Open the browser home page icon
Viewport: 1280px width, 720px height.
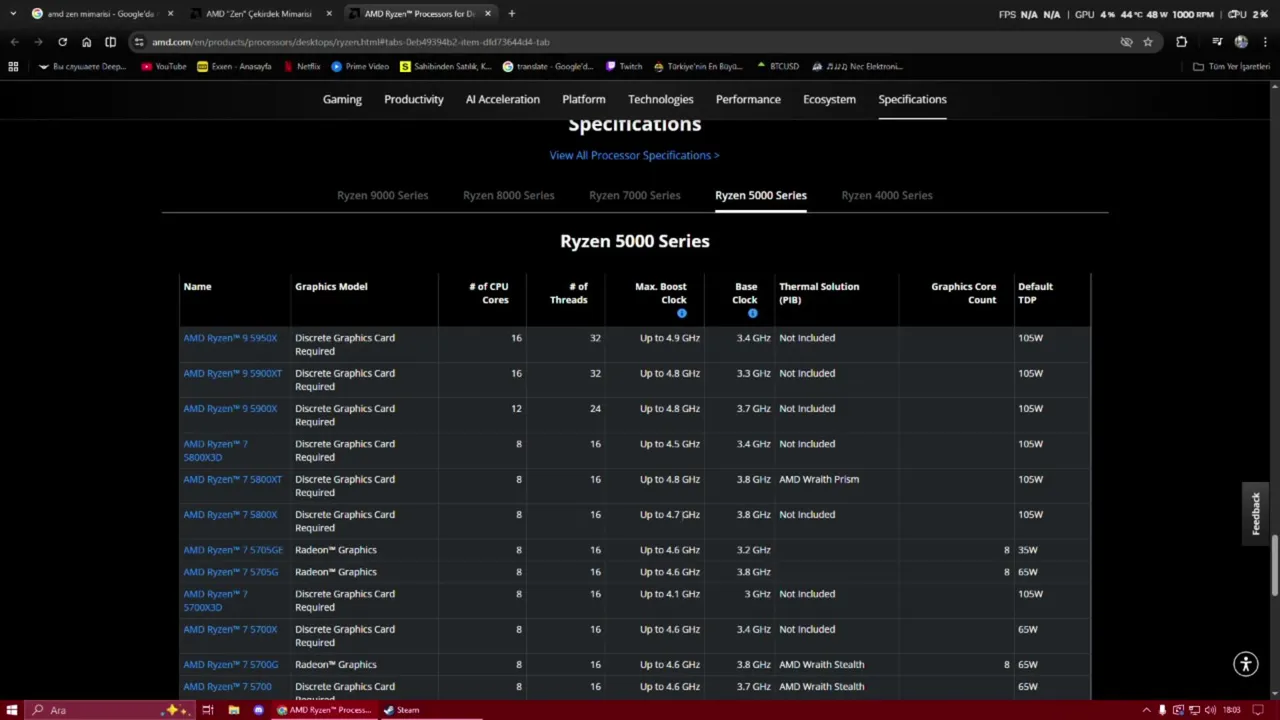click(86, 42)
